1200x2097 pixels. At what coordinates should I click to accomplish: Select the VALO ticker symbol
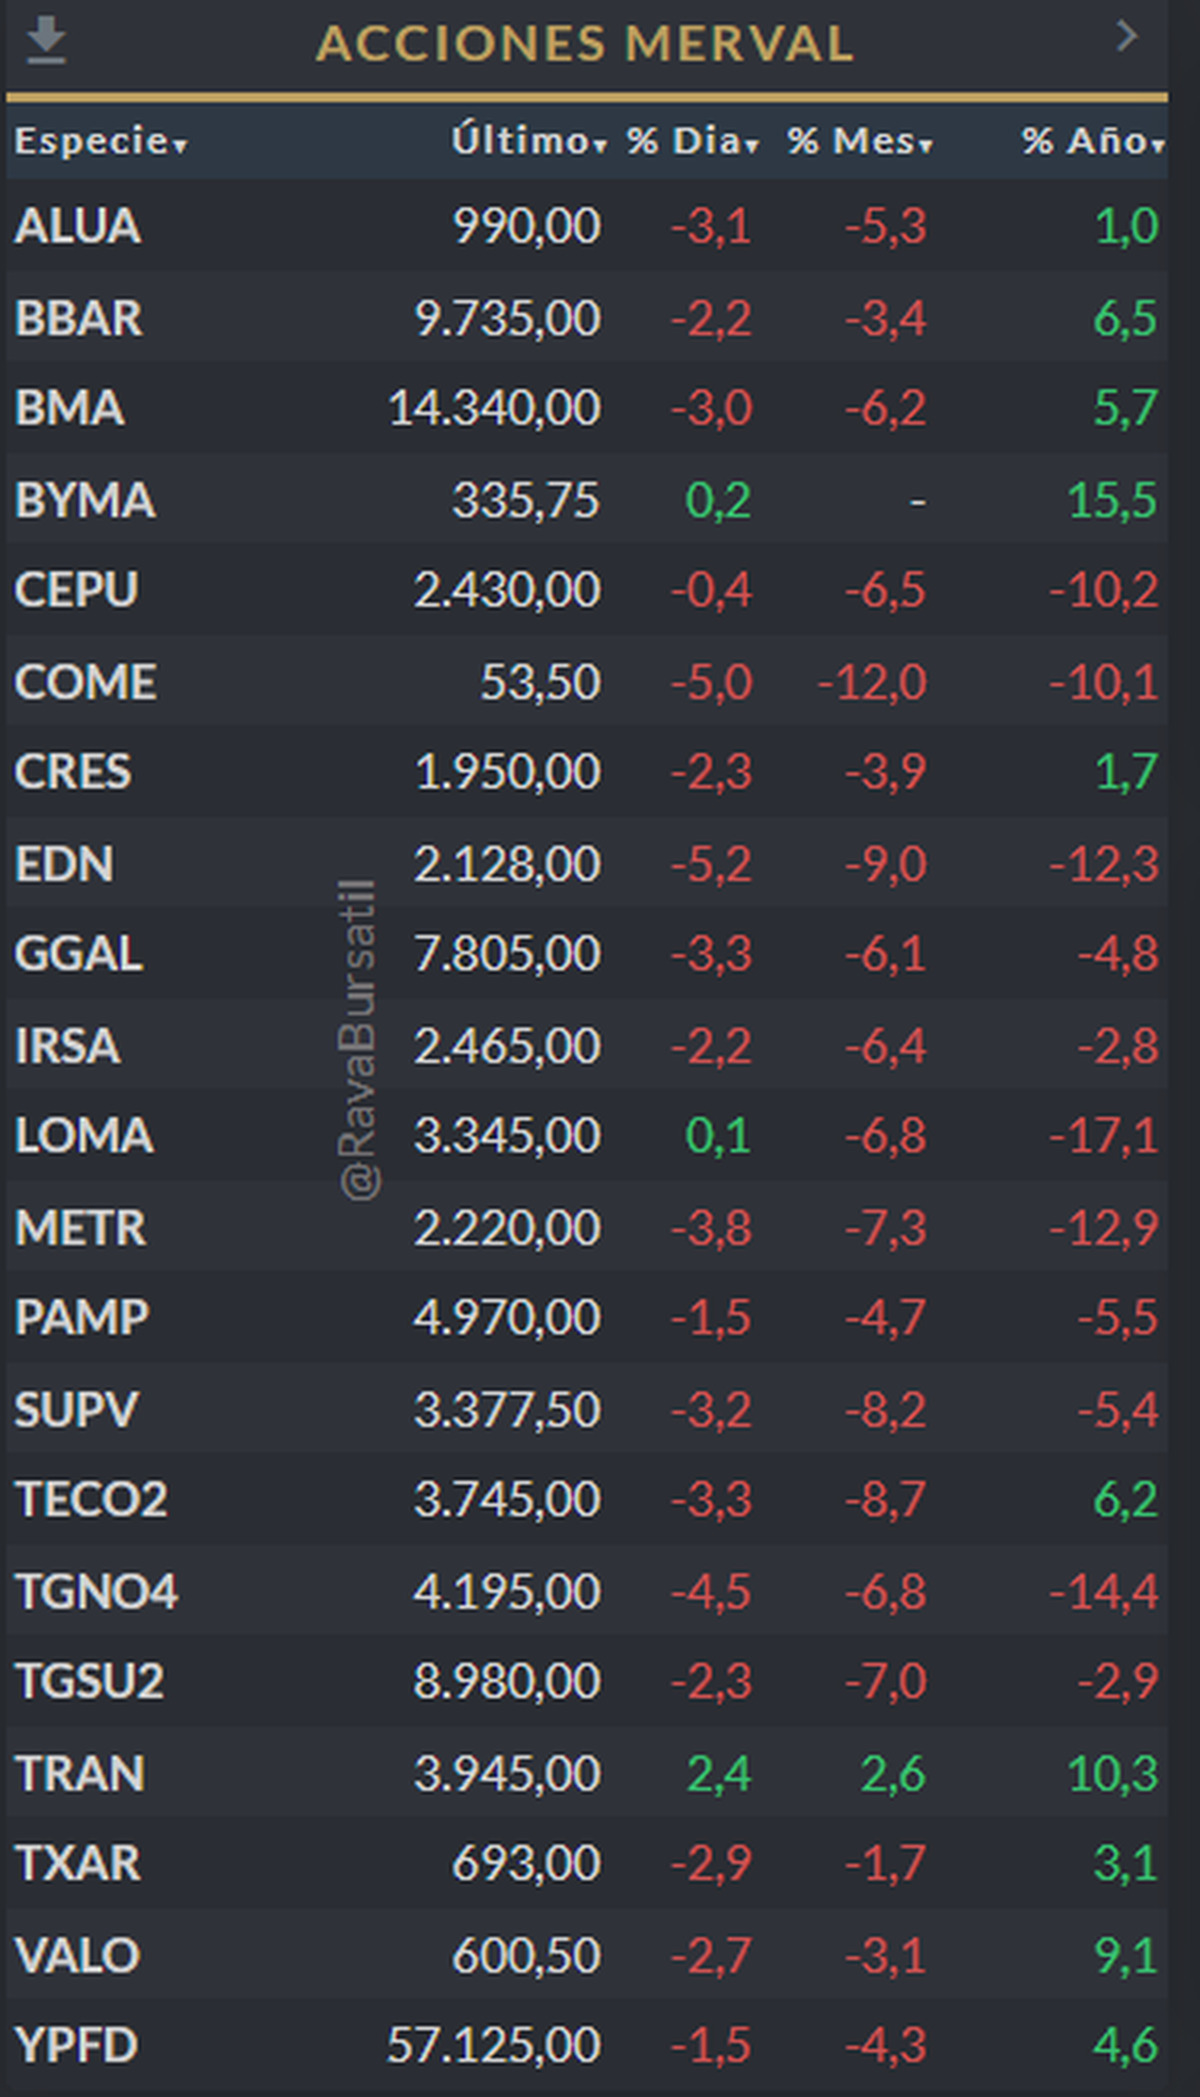77,1956
